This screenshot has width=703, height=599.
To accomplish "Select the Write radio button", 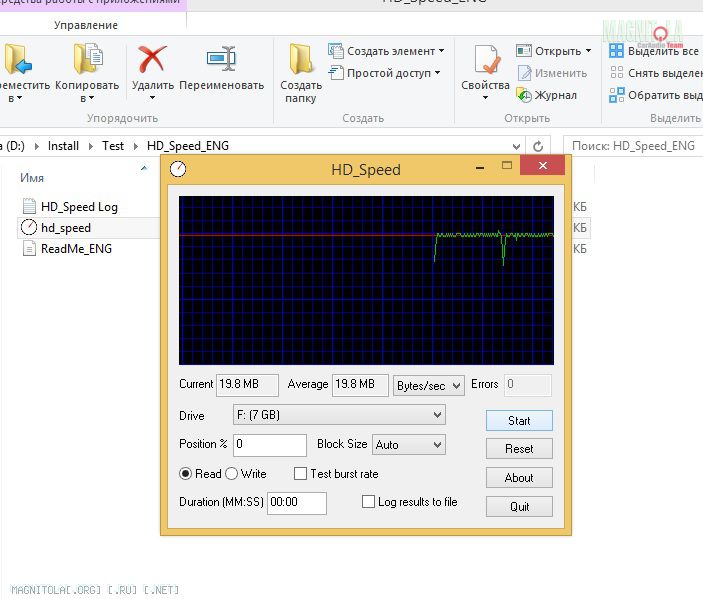I will tap(231, 474).
